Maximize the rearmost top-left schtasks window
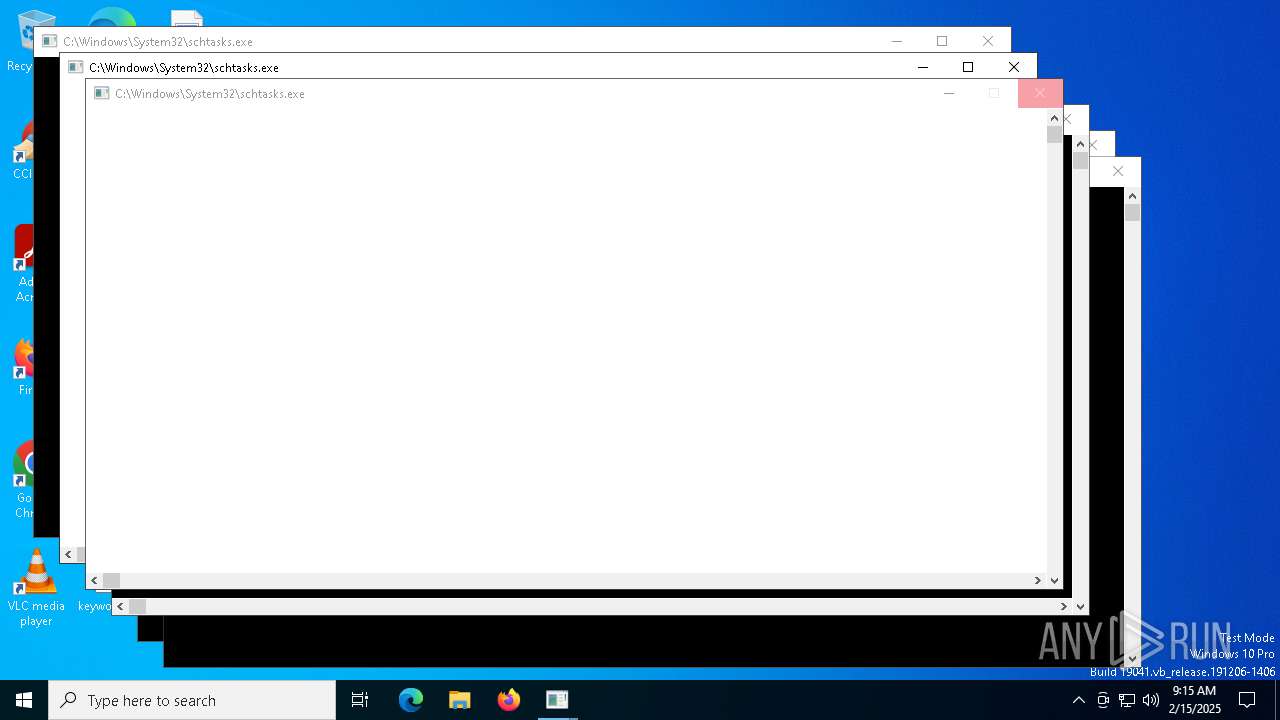This screenshot has height=720, width=1280. (x=942, y=41)
